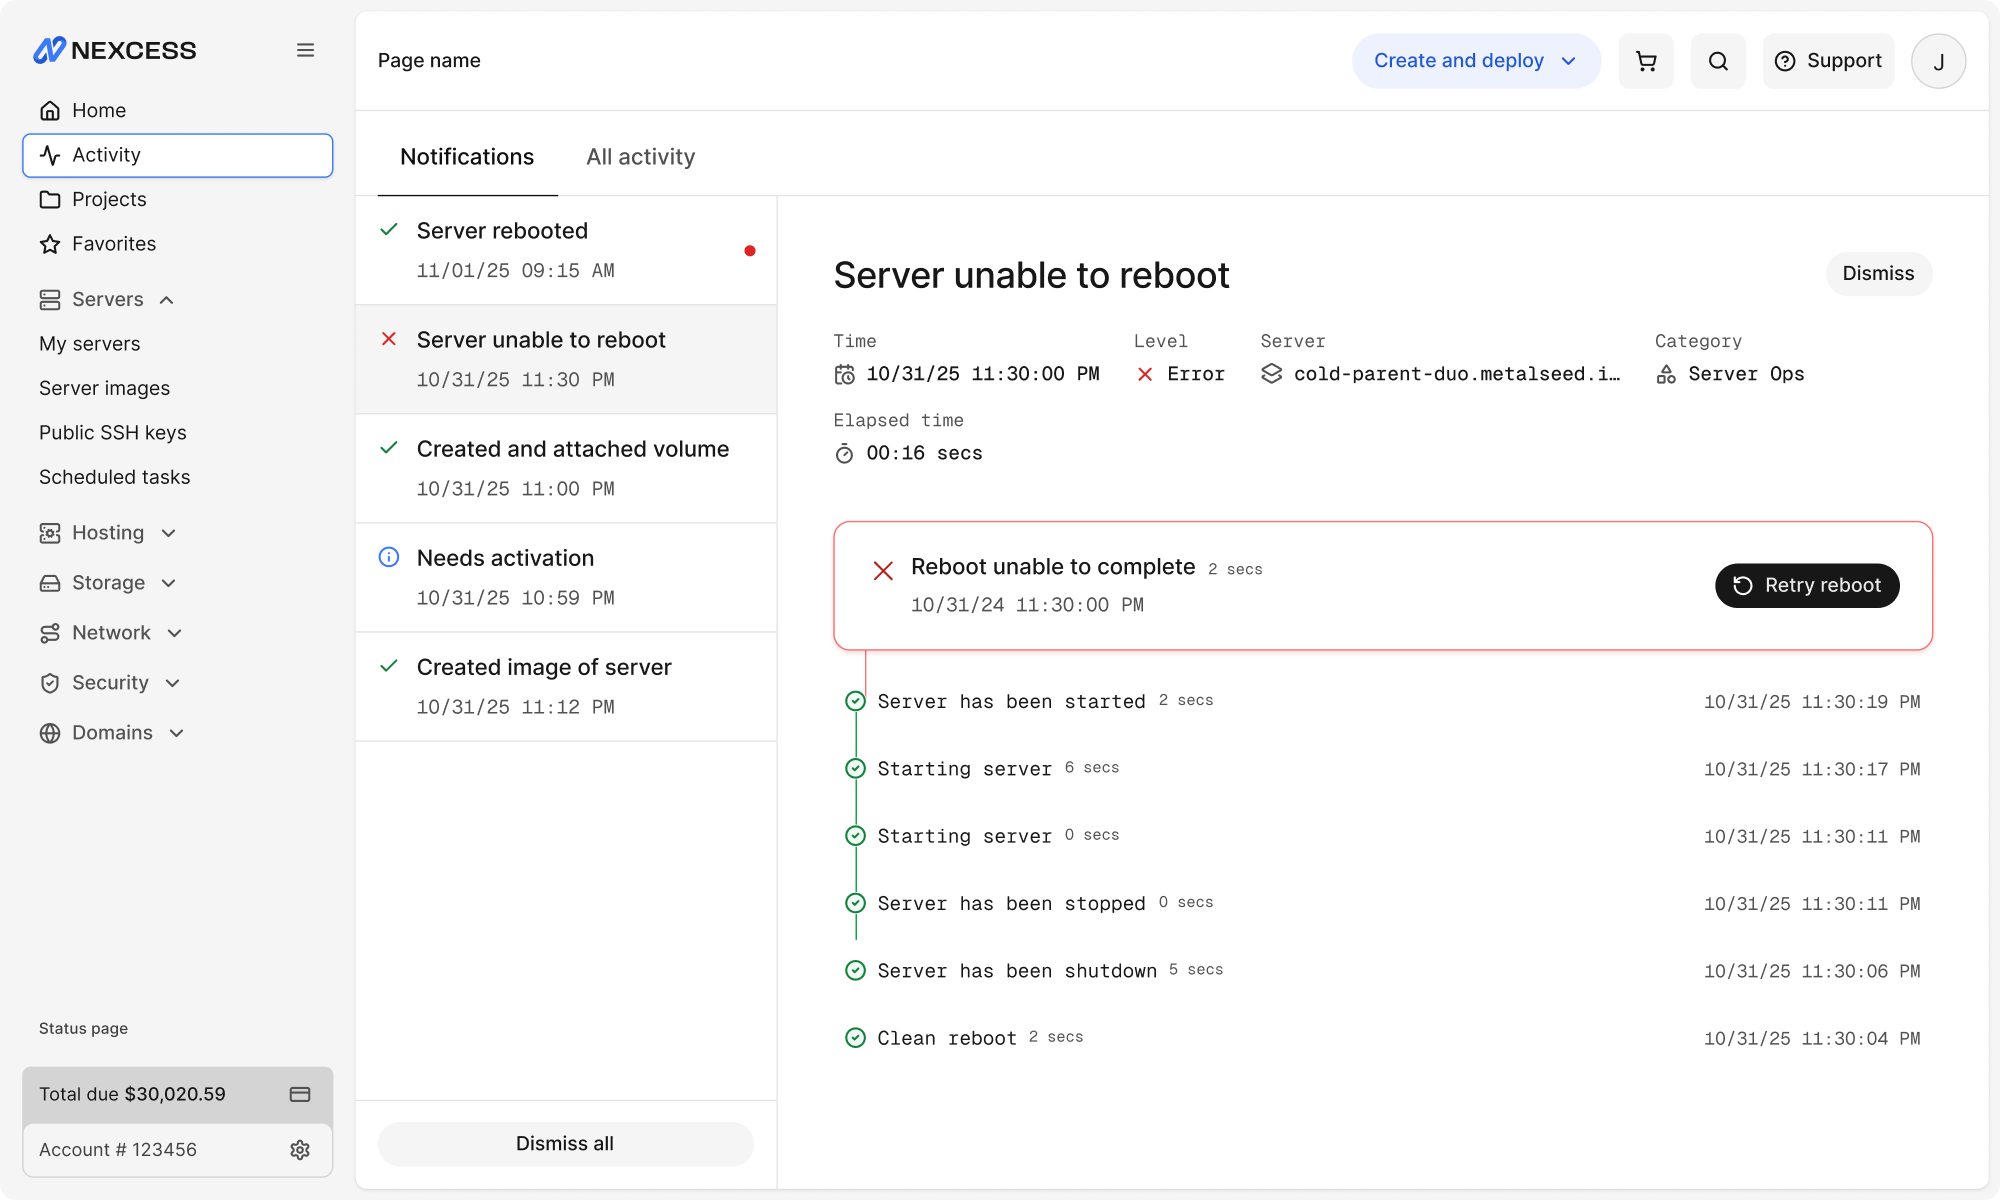The height and width of the screenshot is (1200, 2000).
Task: Click the checkmark on Created and attached volume
Action: [389, 448]
